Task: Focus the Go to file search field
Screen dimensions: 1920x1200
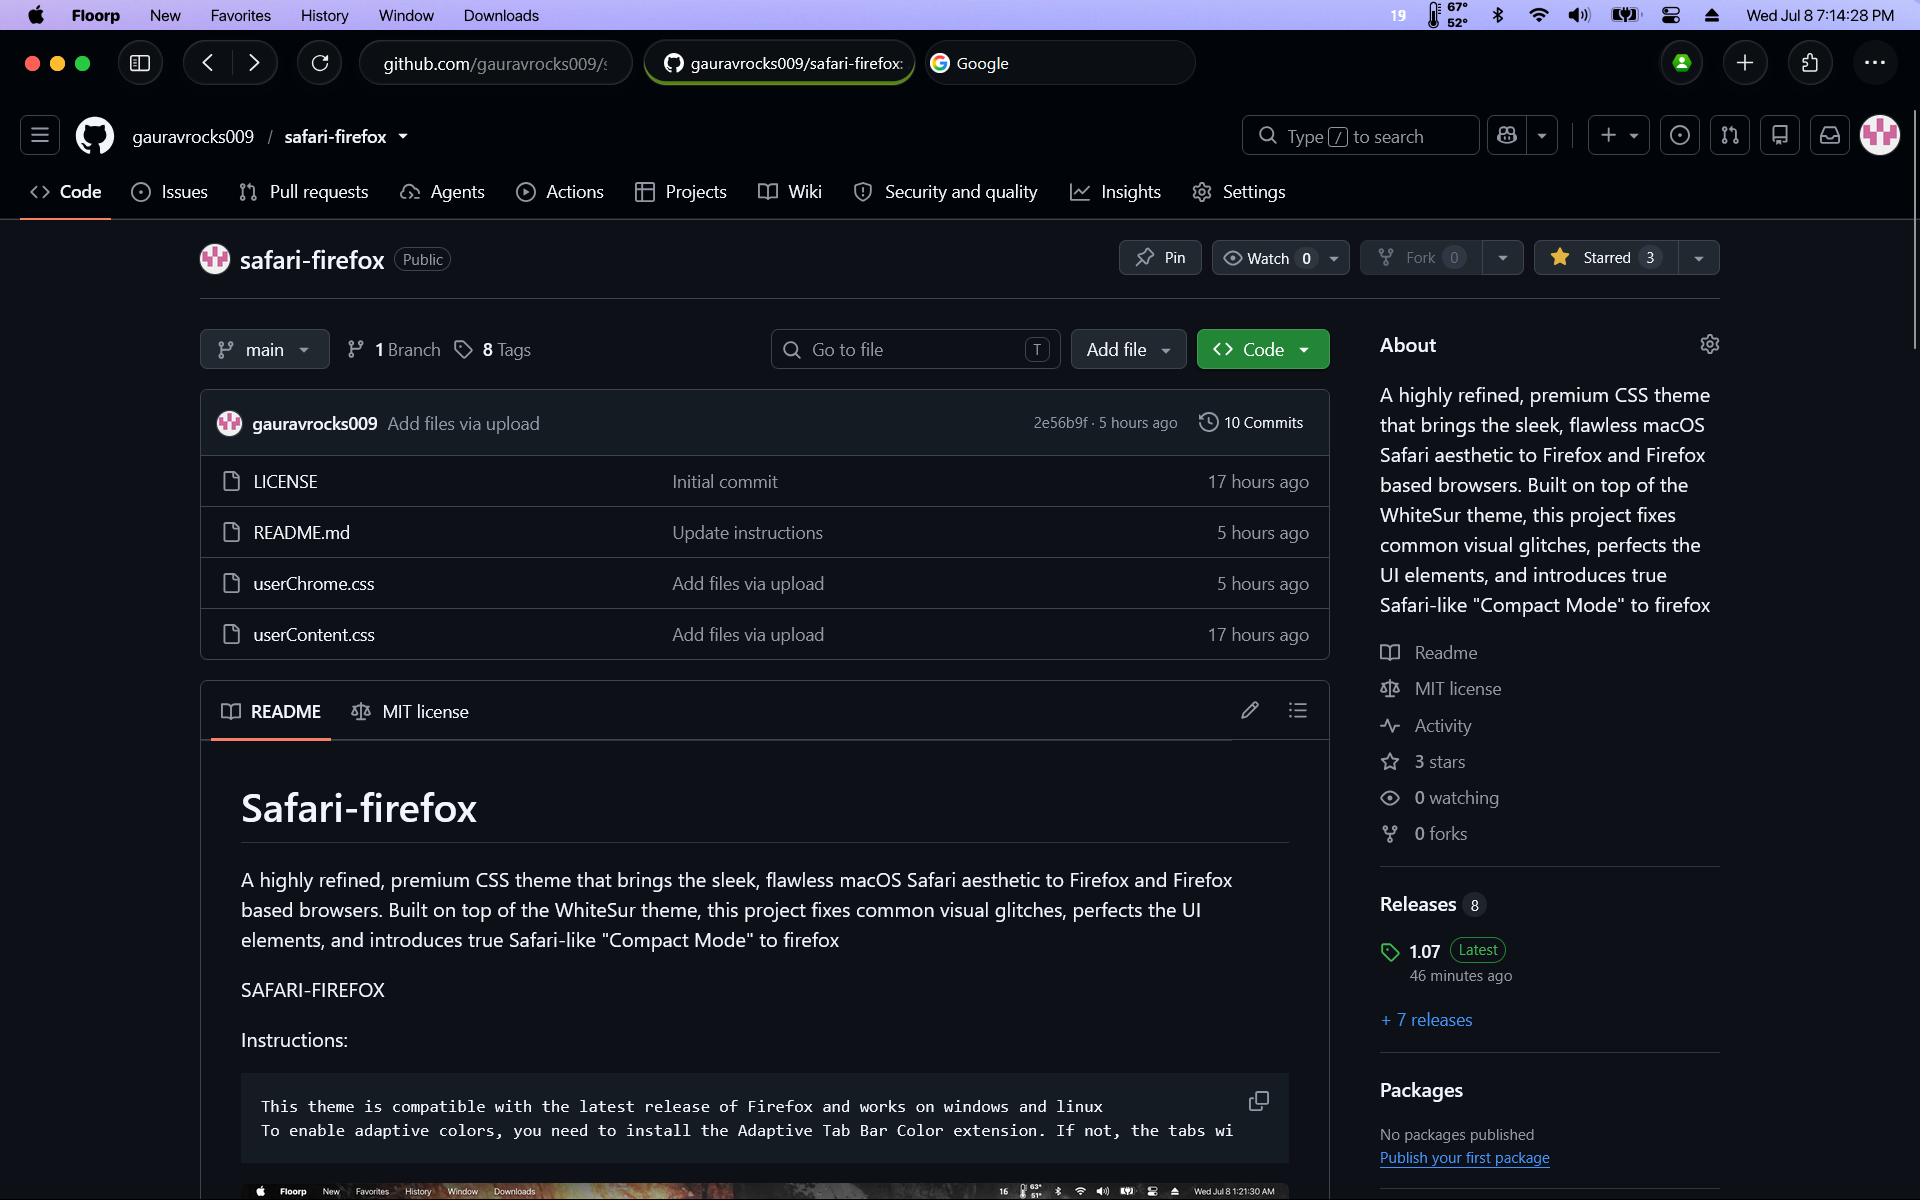Action: tap(916, 349)
